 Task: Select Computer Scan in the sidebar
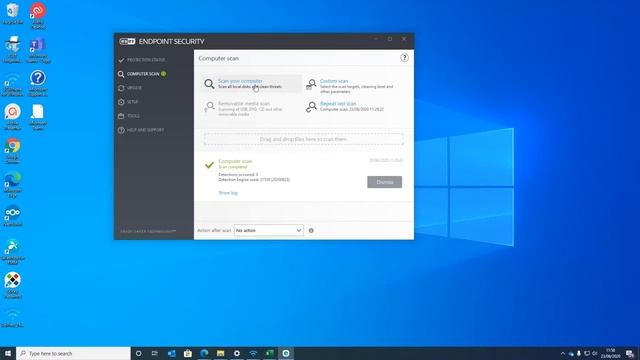[142, 74]
